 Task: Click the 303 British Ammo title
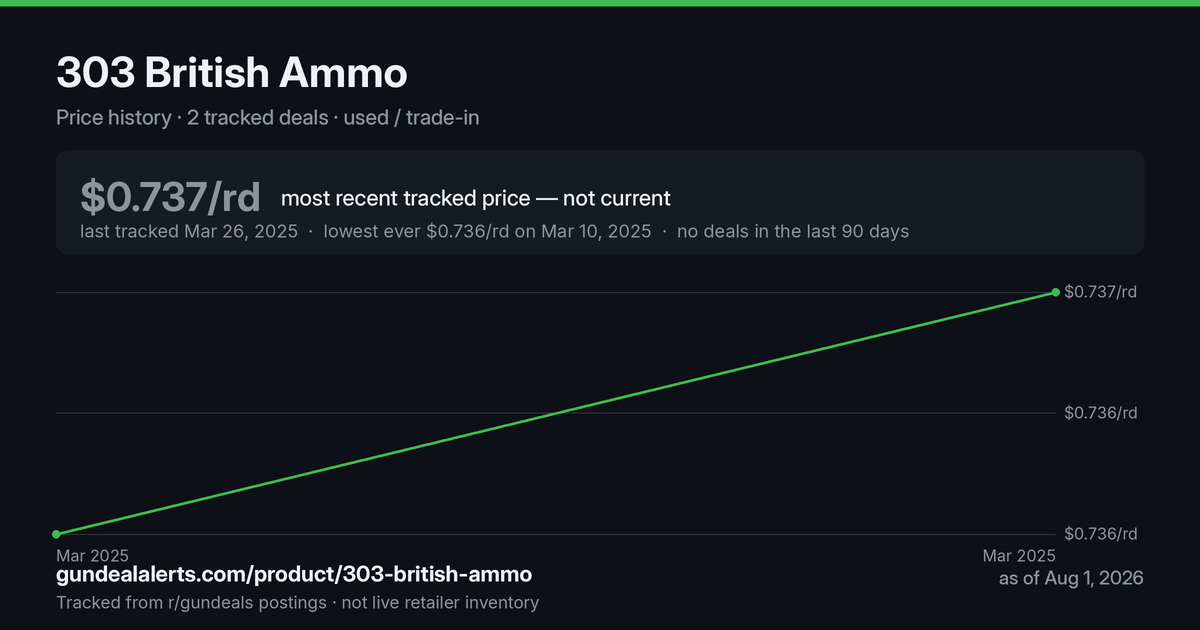click(x=232, y=74)
